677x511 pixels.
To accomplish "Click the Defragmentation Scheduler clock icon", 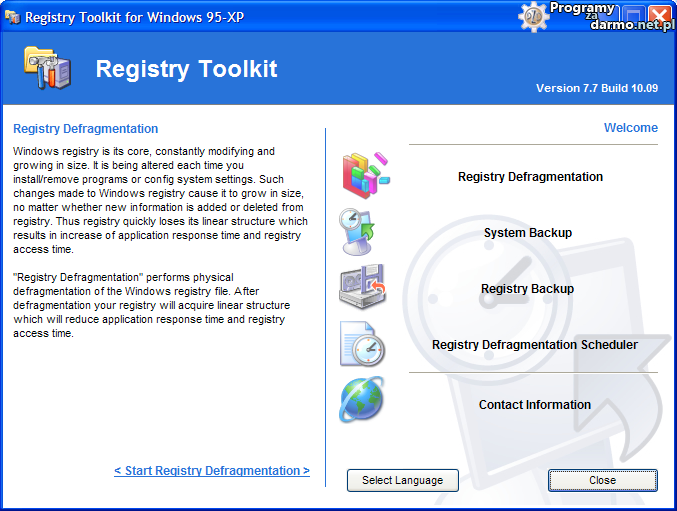I will click(361, 344).
